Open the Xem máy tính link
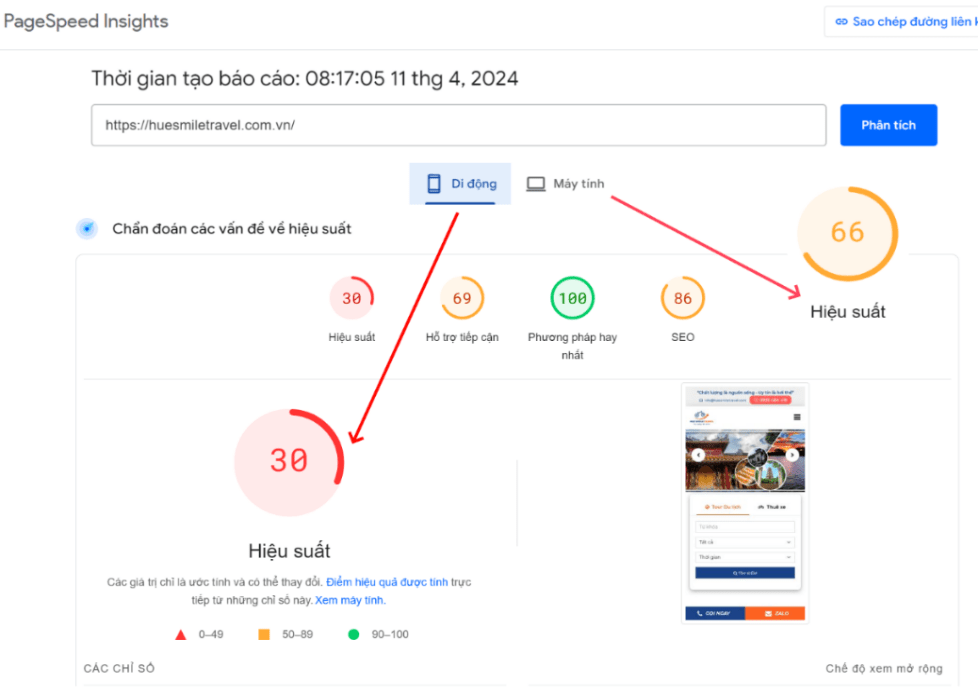Viewport: 978px width, 695px height. tap(351, 600)
